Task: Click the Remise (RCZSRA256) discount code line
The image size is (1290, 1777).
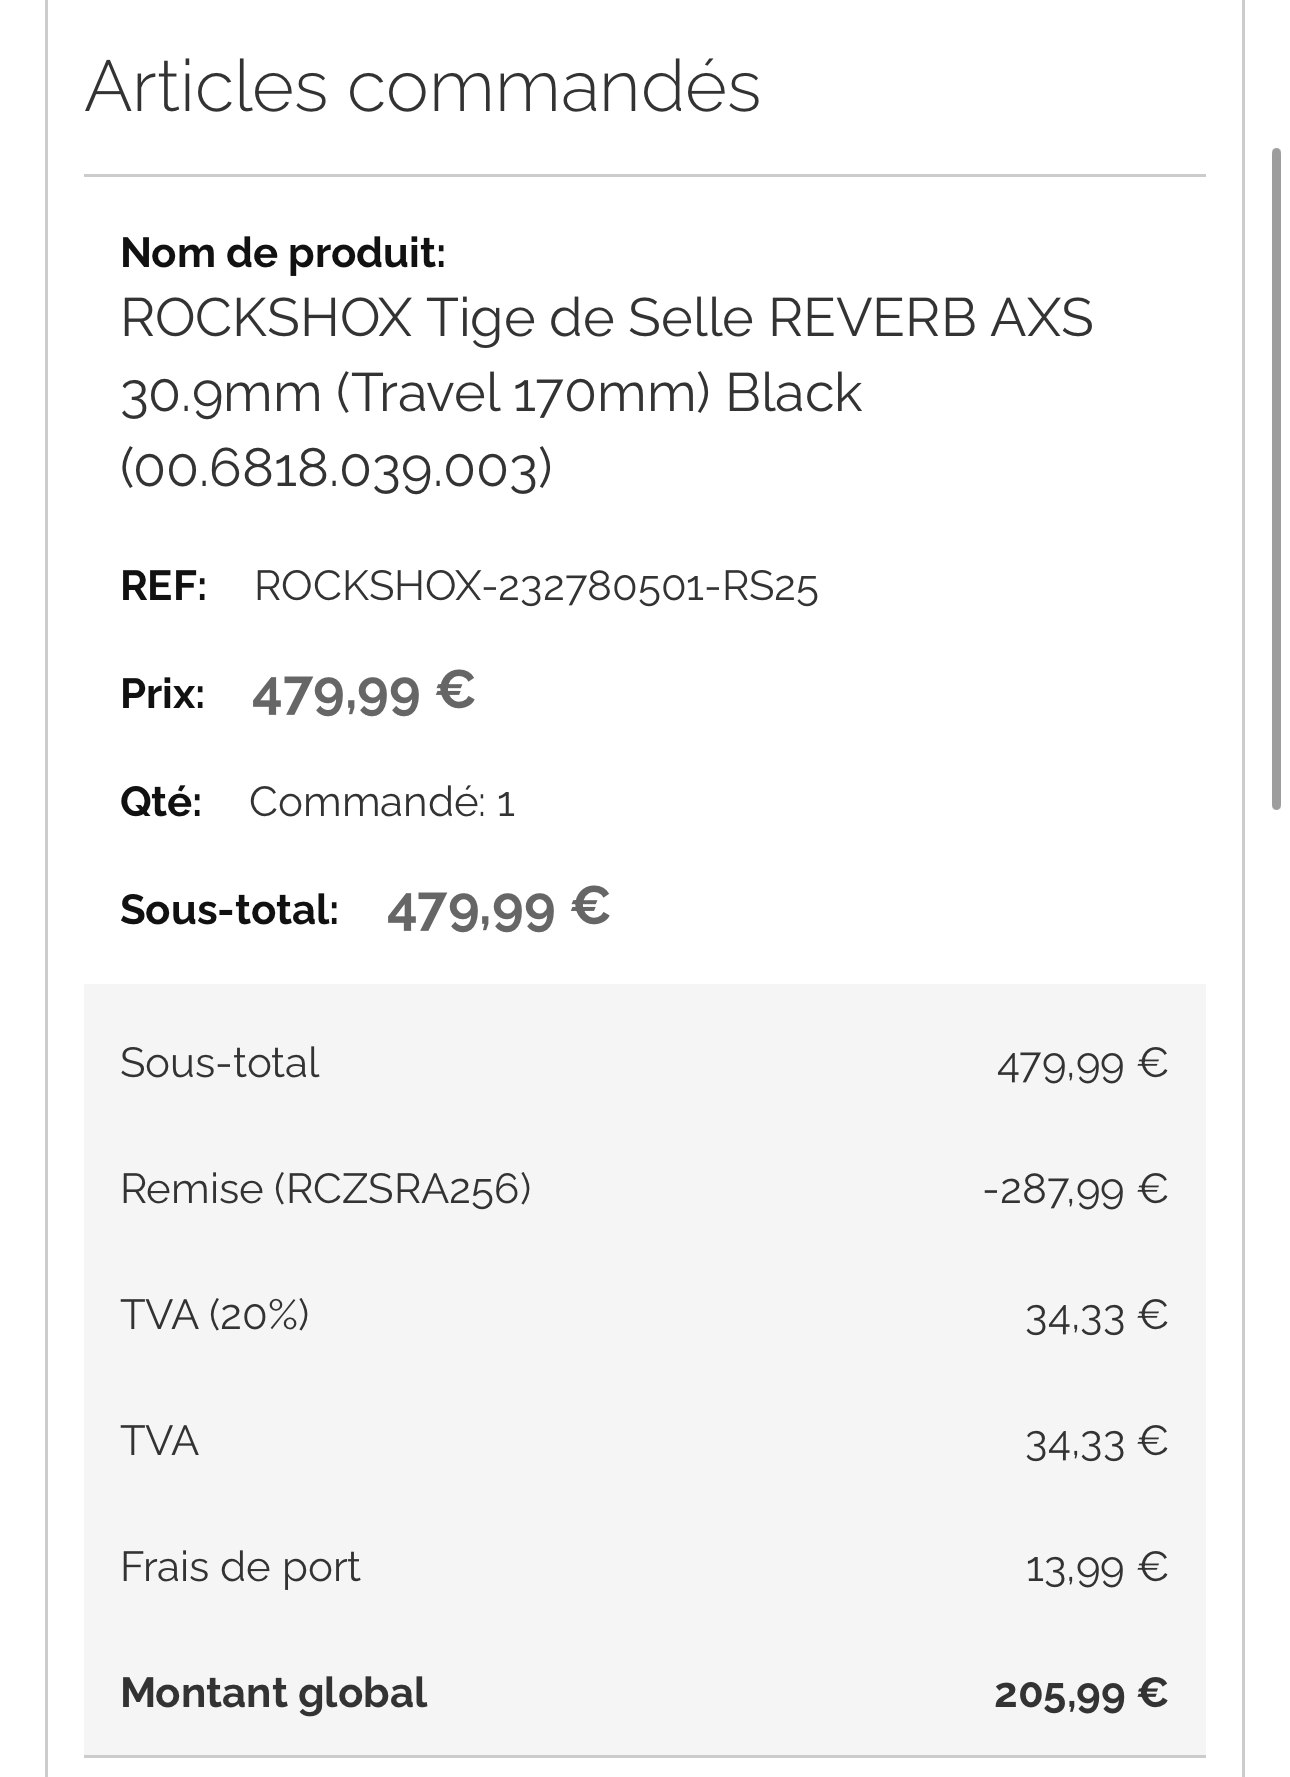Action: (325, 1189)
